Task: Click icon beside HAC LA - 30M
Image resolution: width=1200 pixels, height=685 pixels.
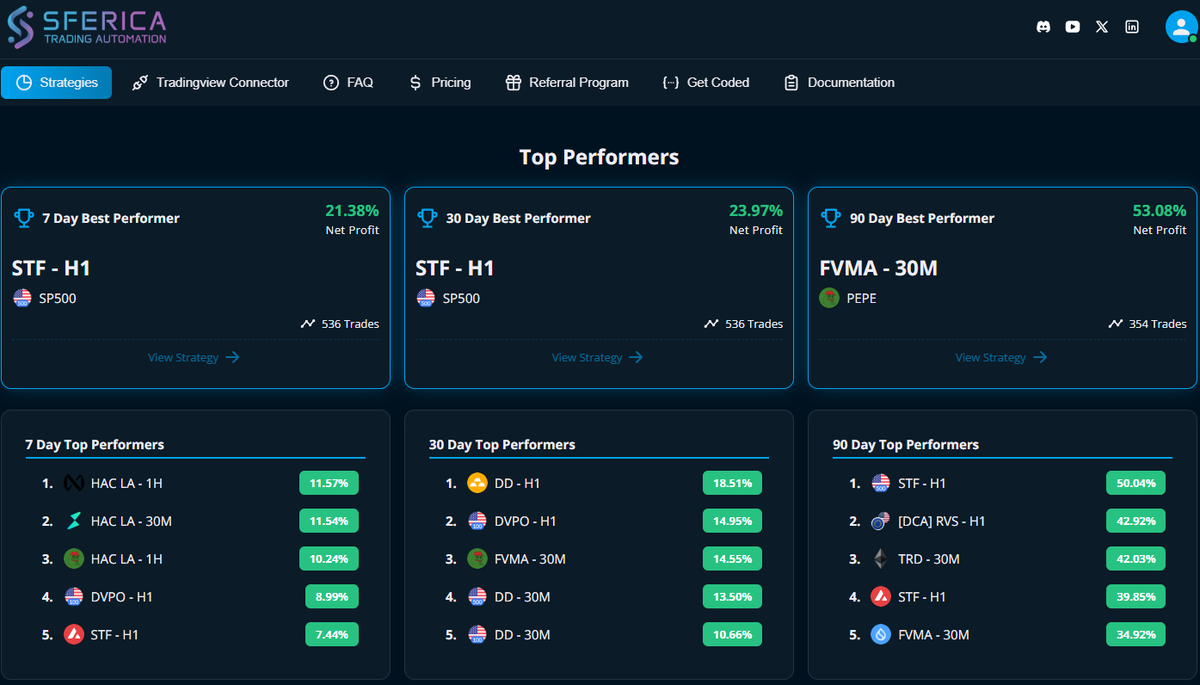Action: pos(74,521)
